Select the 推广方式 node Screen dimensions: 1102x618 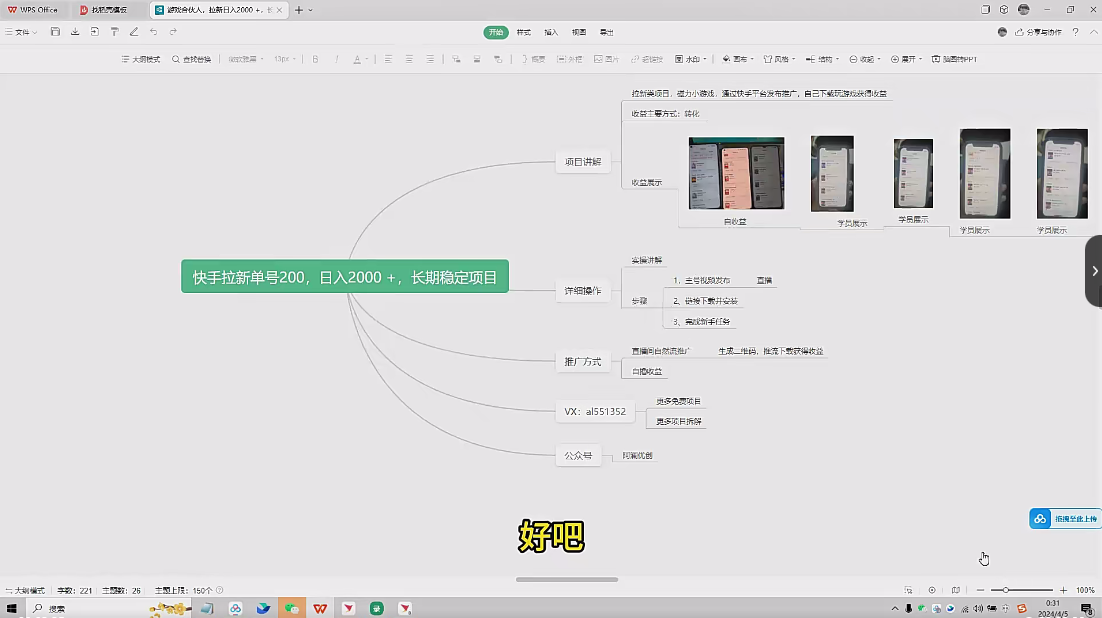point(583,361)
